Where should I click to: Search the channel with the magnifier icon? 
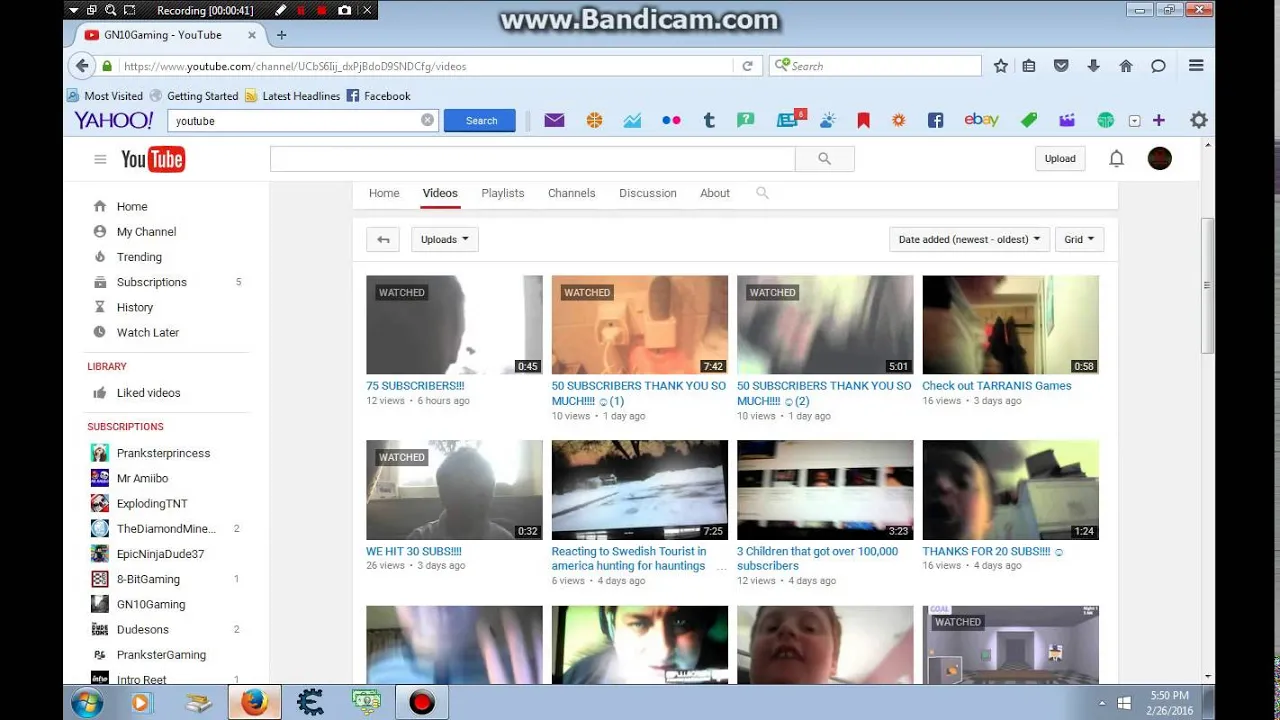(x=762, y=193)
